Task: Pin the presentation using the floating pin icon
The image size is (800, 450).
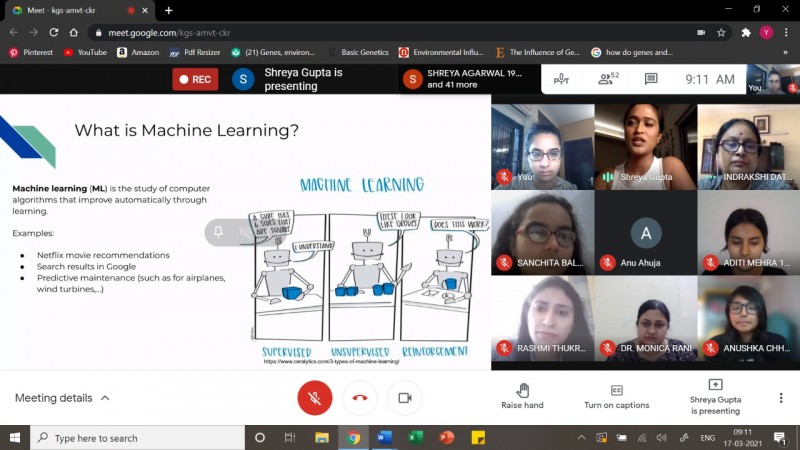Action: 218,232
